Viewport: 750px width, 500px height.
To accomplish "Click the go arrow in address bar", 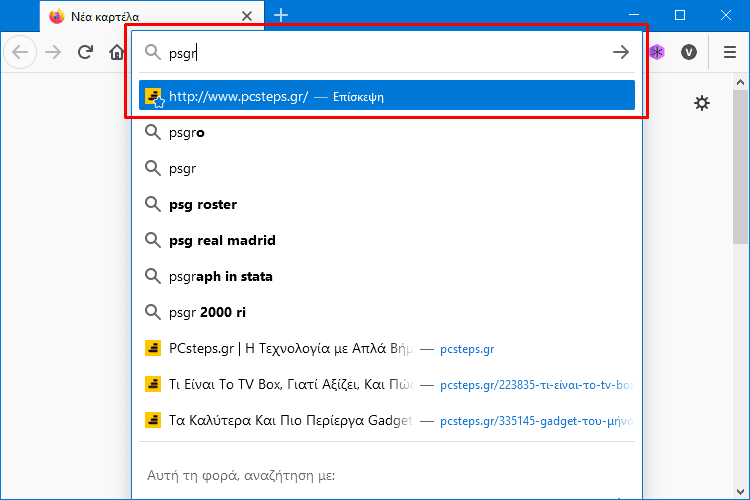I will pos(621,52).
